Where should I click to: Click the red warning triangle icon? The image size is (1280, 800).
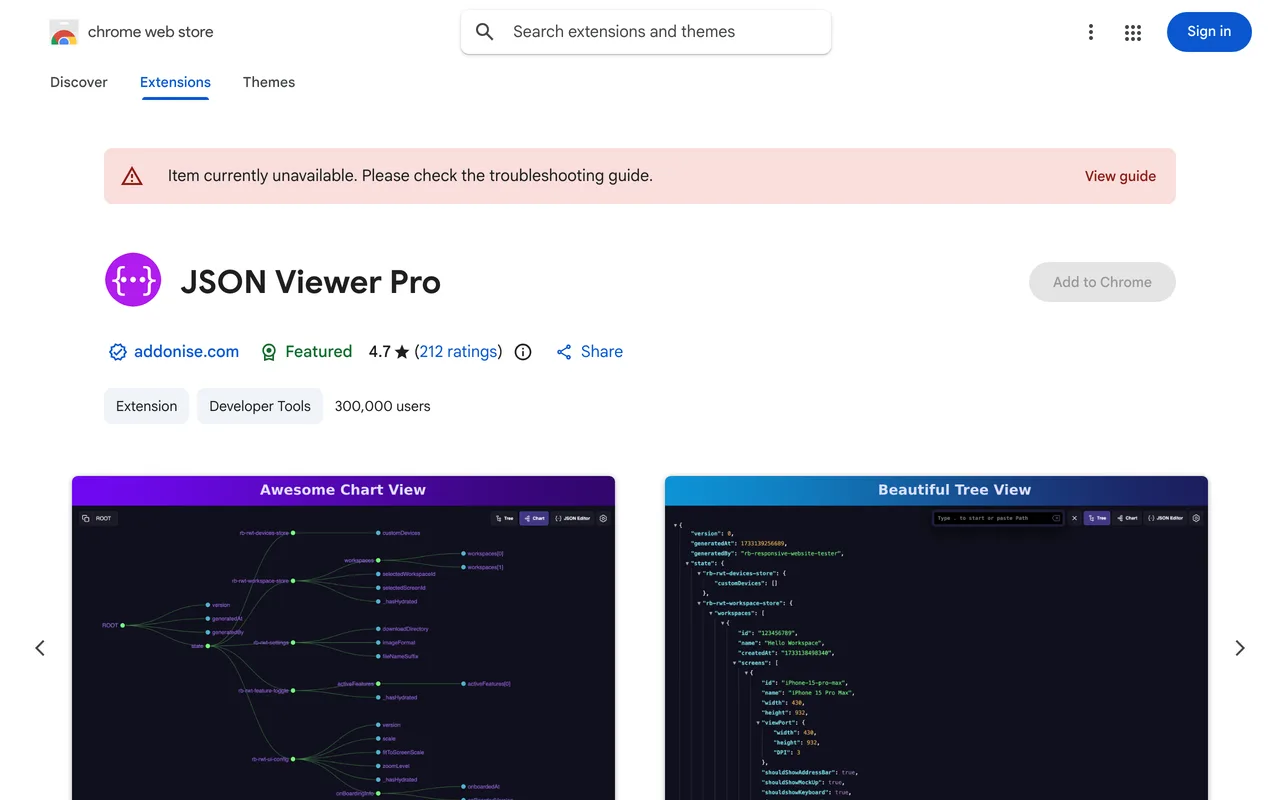(x=132, y=176)
